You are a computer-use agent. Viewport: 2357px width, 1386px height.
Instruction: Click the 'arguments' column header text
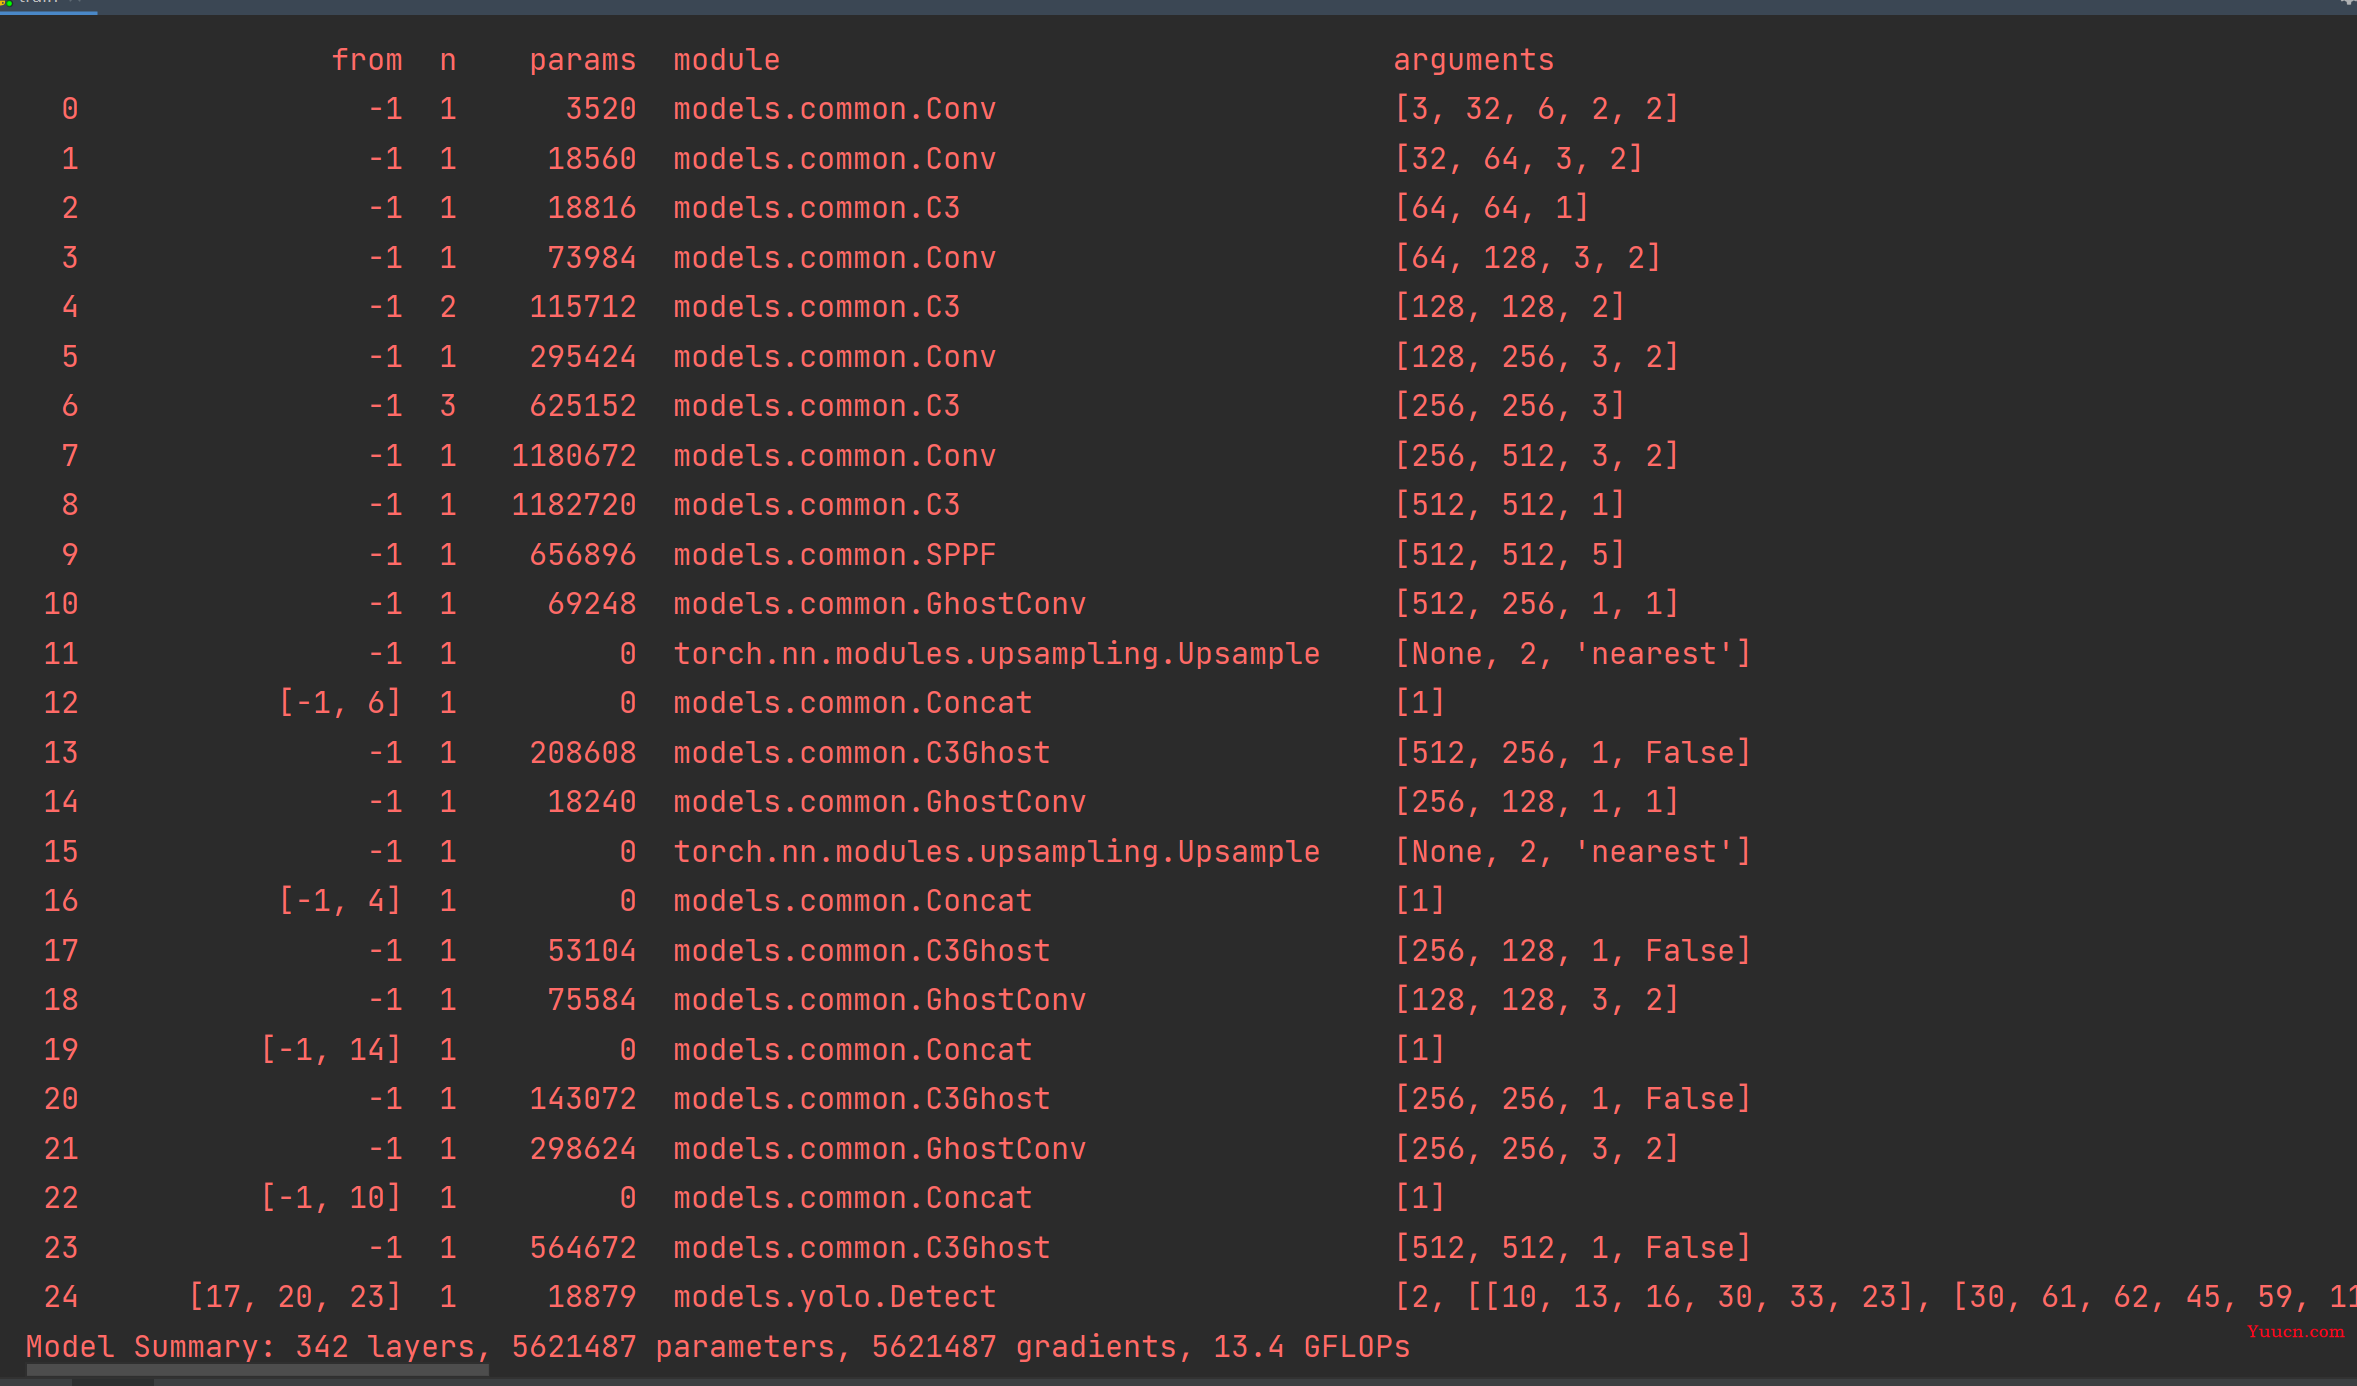pyautogui.click(x=1474, y=60)
